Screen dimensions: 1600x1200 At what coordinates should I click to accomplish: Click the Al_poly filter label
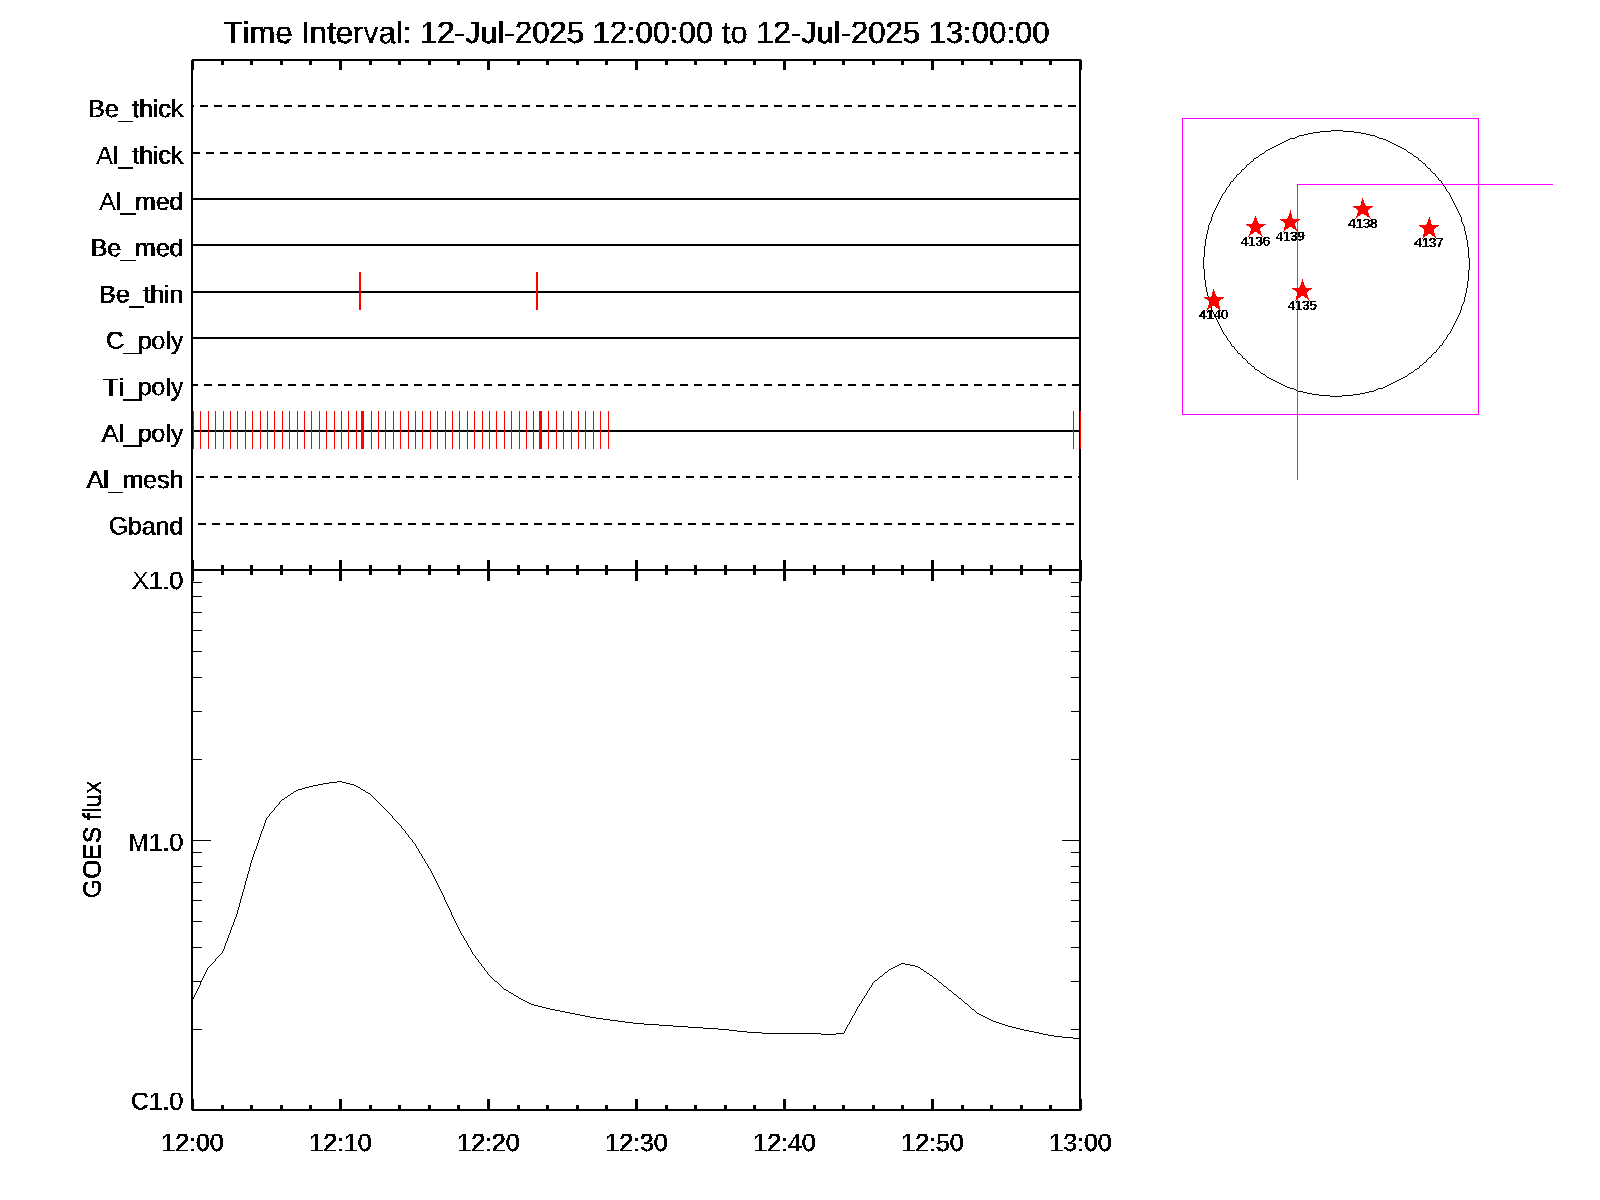[x=142, y=434]
